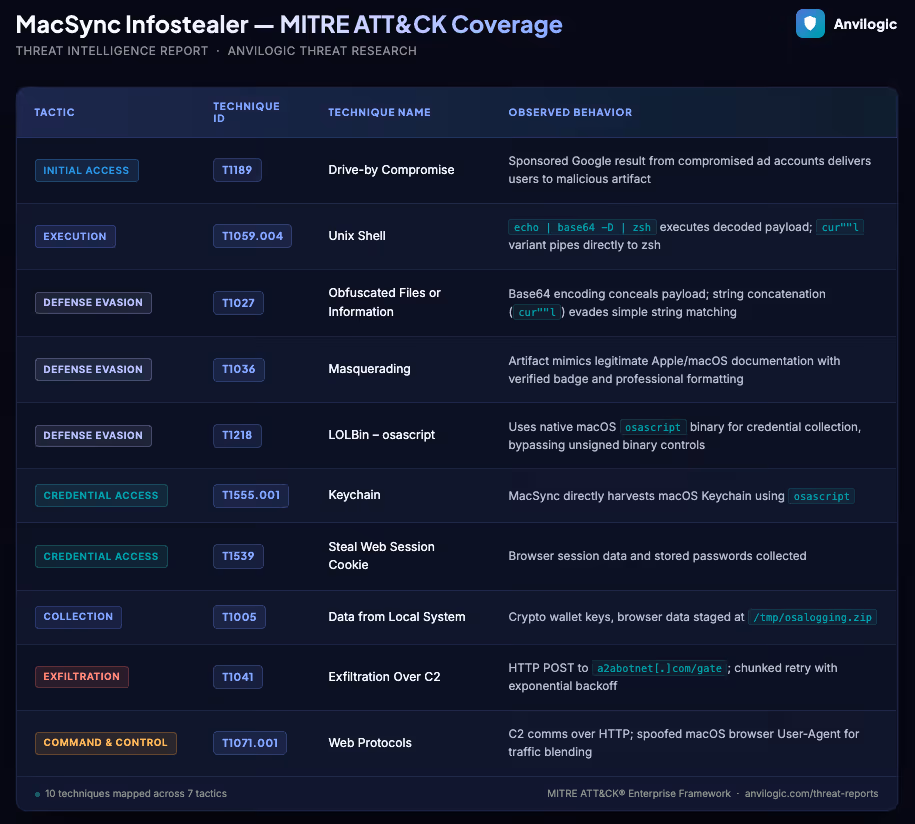915x824 pixels.
Task: Click the Web Protocols technique name
Action: [370, 743]
